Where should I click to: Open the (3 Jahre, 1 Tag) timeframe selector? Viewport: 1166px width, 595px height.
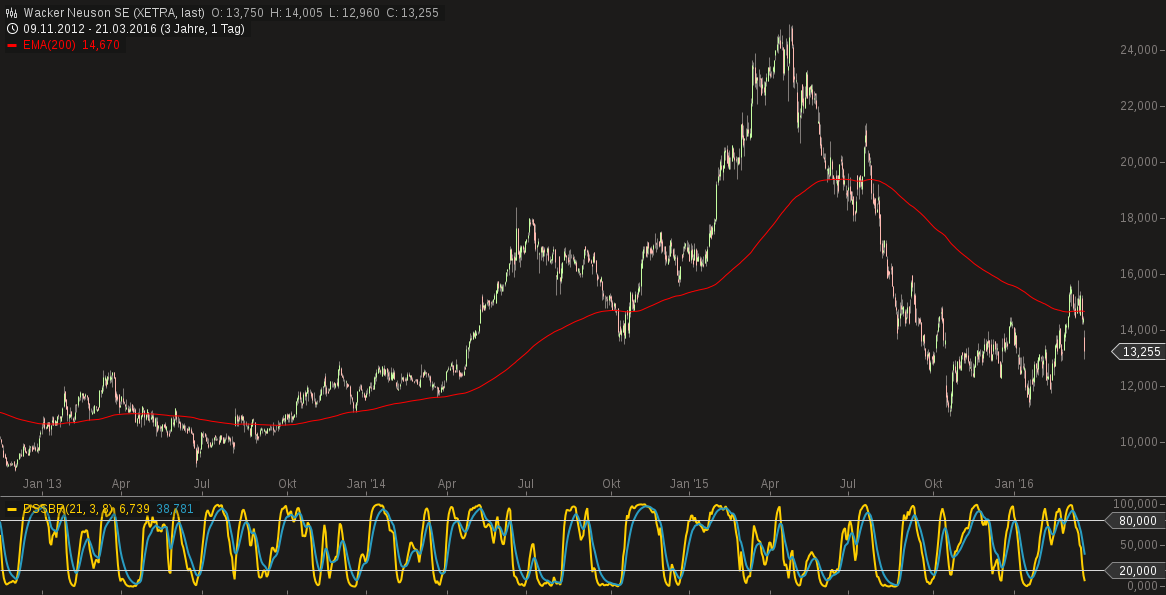pyautogui.click(x=200, y=28)
